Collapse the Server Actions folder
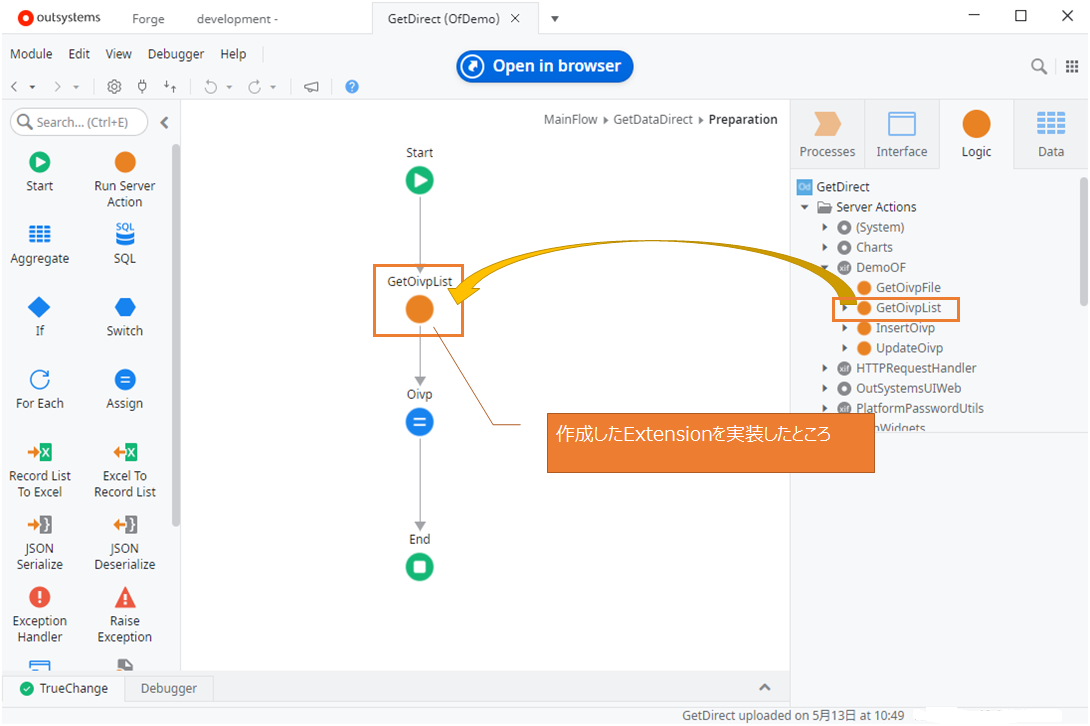The height and width of the screenshot is (726, 1090). [x=805, y=207]
